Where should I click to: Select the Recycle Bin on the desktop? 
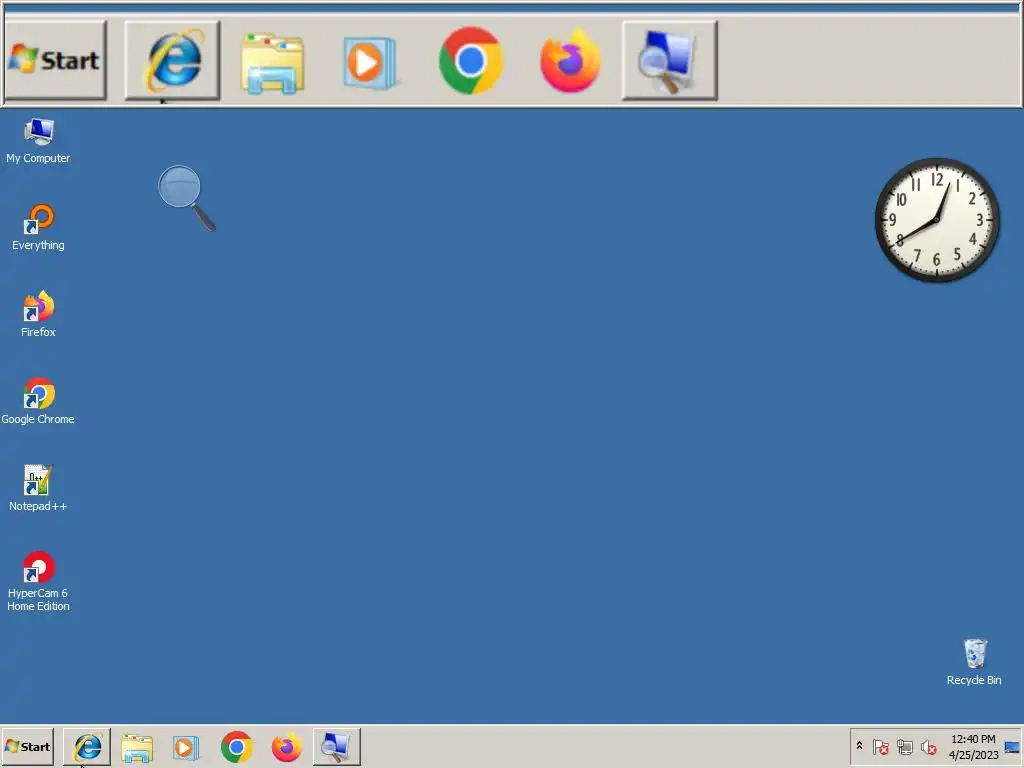tap(974, 662)
